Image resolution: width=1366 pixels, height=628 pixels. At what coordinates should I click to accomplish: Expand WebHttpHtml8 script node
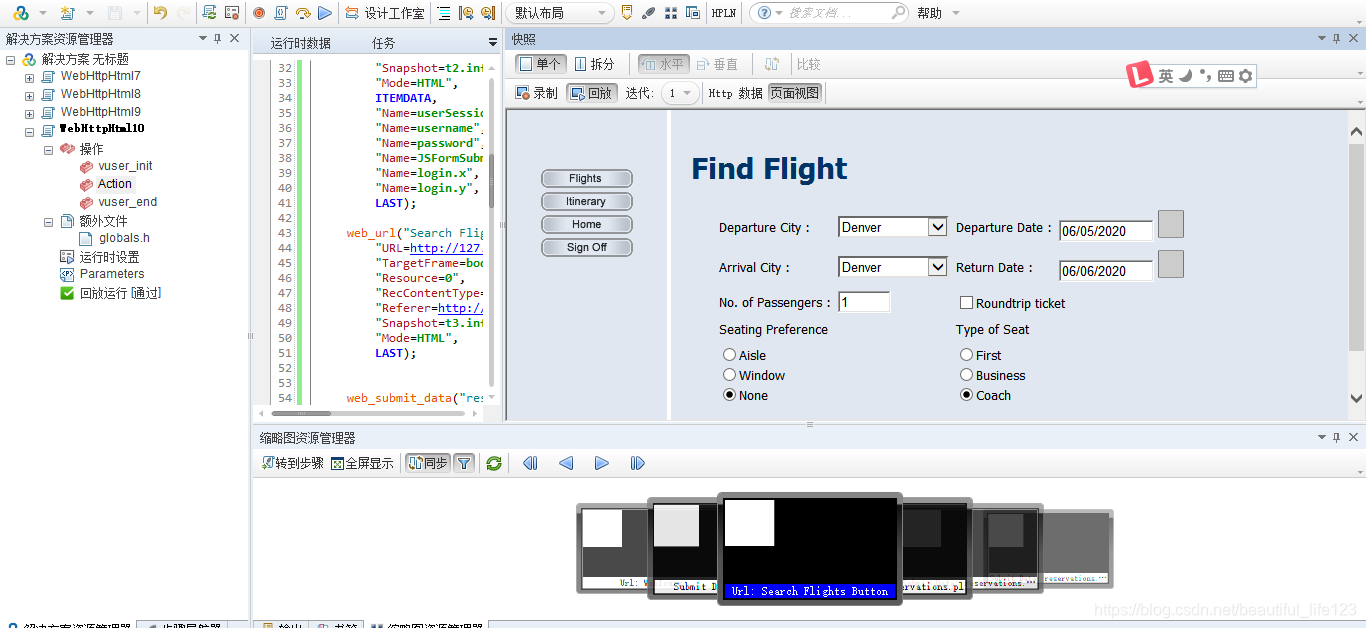29,95
